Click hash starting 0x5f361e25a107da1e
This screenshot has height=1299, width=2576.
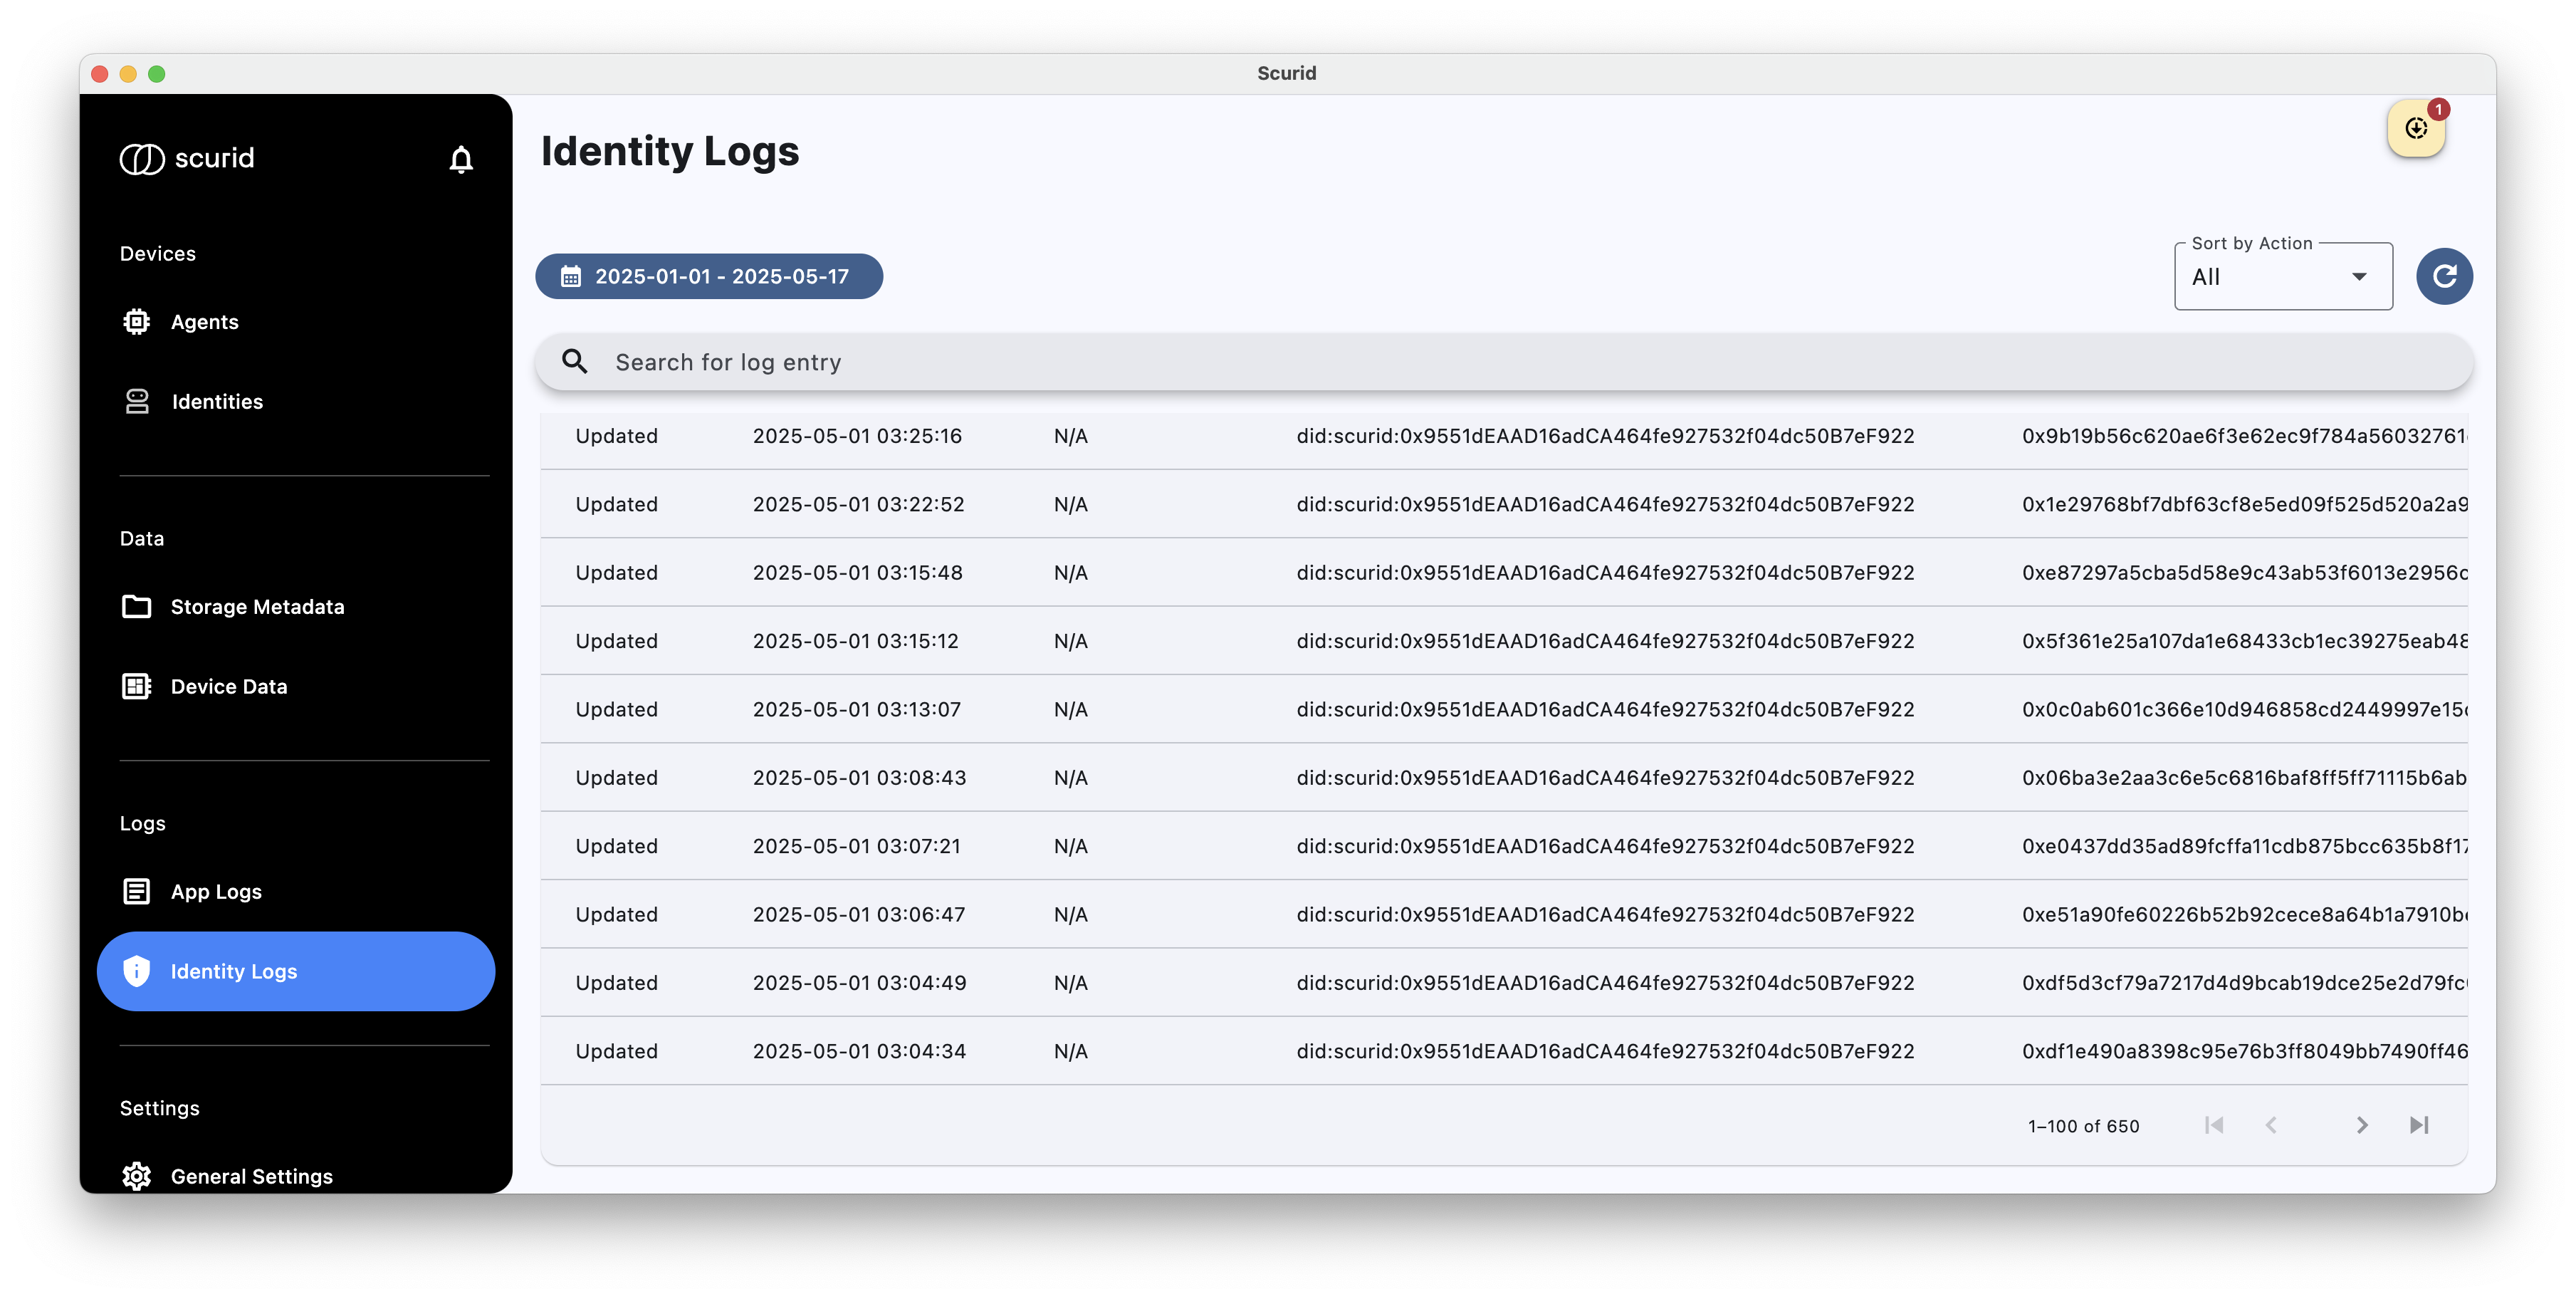[x=2244, y=641]
